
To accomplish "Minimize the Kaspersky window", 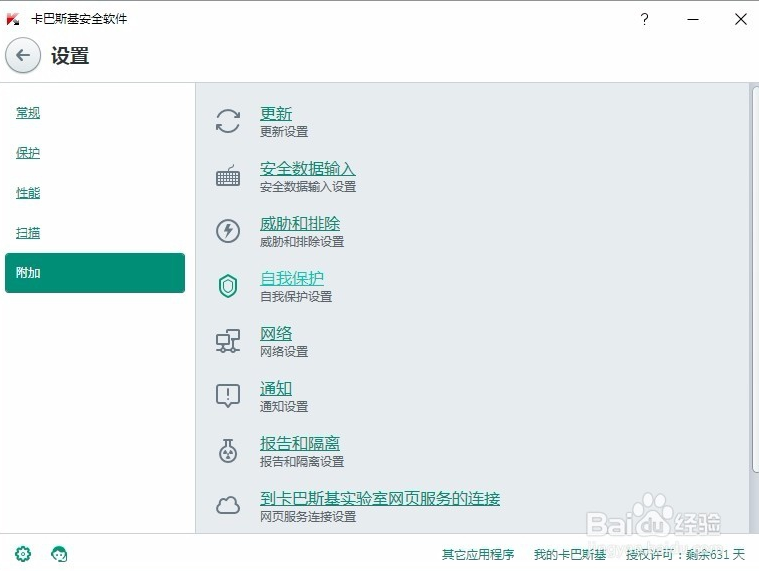I will click(693, 19).
